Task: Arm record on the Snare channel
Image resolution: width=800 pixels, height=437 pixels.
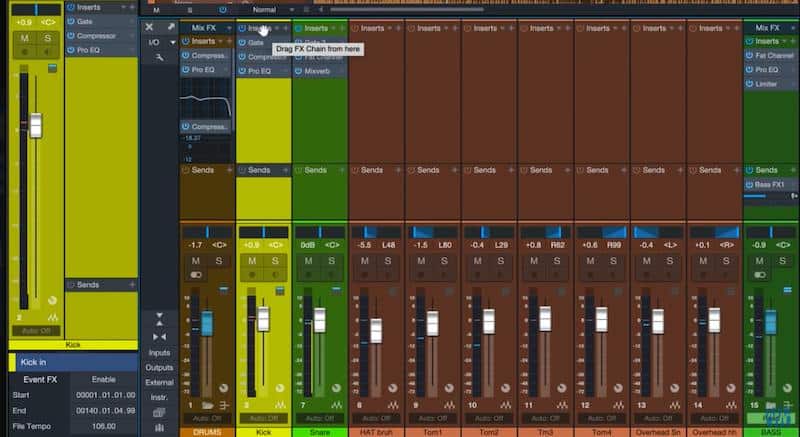Action: click(308, 275)
